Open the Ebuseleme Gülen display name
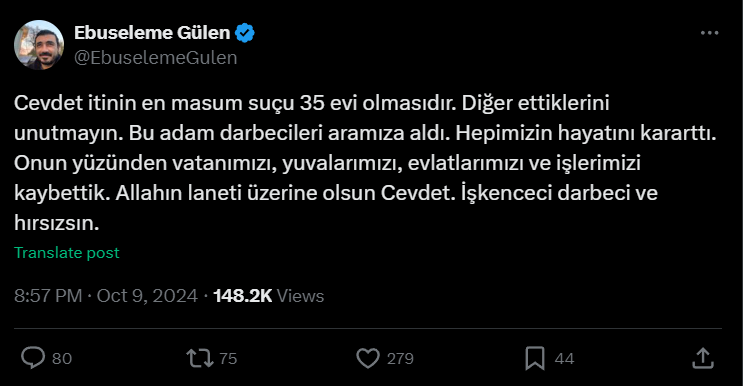 [x=152, y=33]
